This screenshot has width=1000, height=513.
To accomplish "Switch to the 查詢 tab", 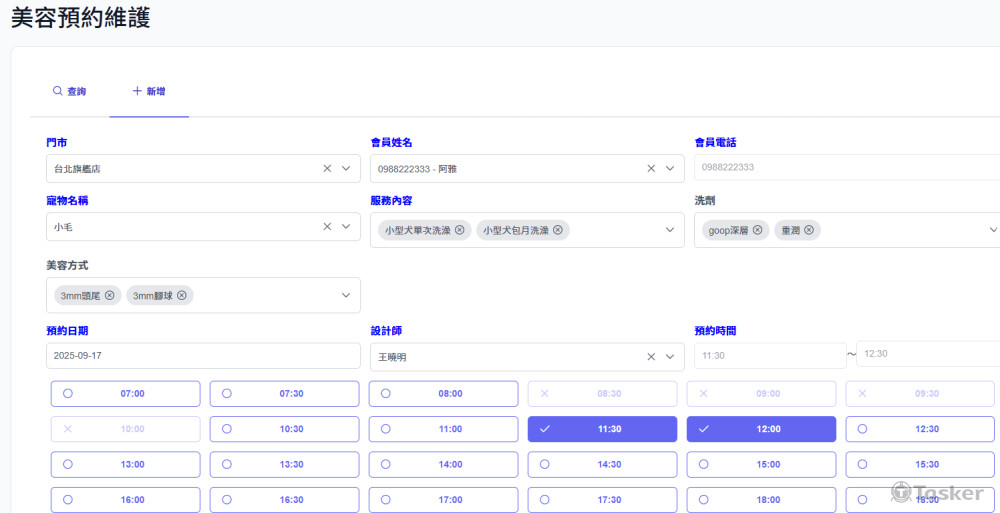I will coord(69,91).
